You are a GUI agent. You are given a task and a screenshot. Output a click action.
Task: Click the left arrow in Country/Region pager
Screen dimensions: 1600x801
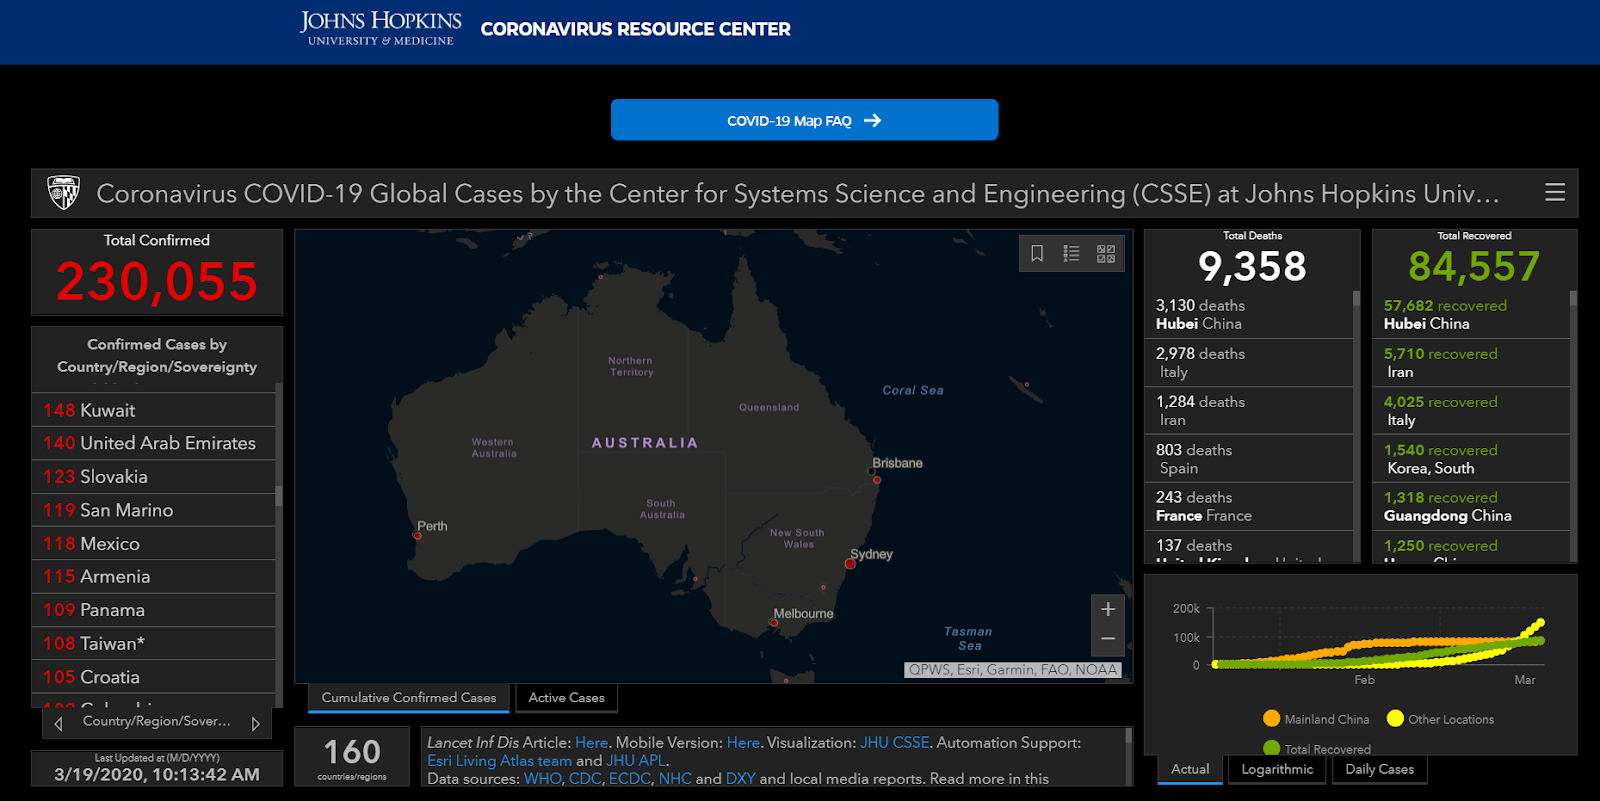(58, 723)
